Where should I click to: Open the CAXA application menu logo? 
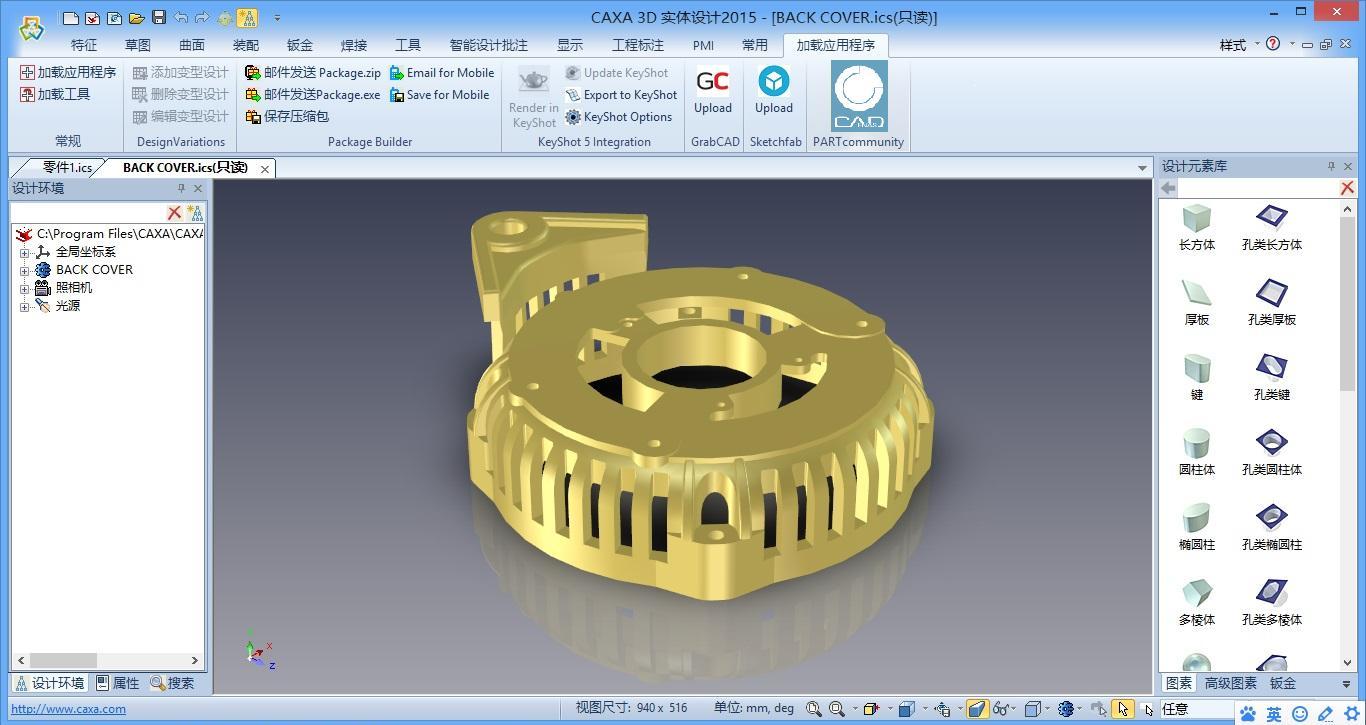31,28
